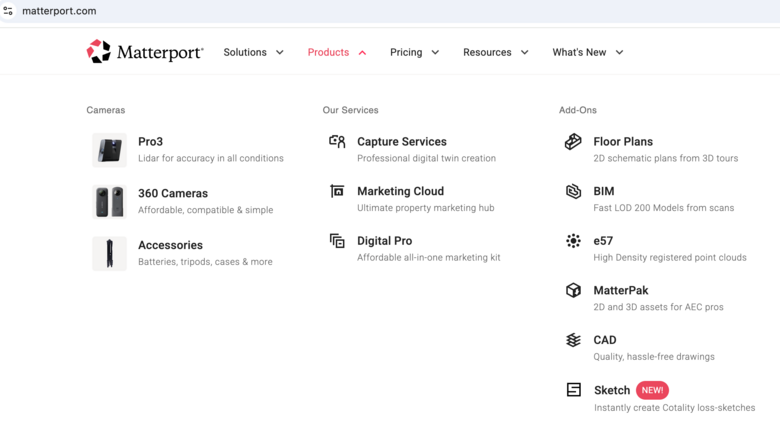Click the CAD layers icon

point(573,340)
